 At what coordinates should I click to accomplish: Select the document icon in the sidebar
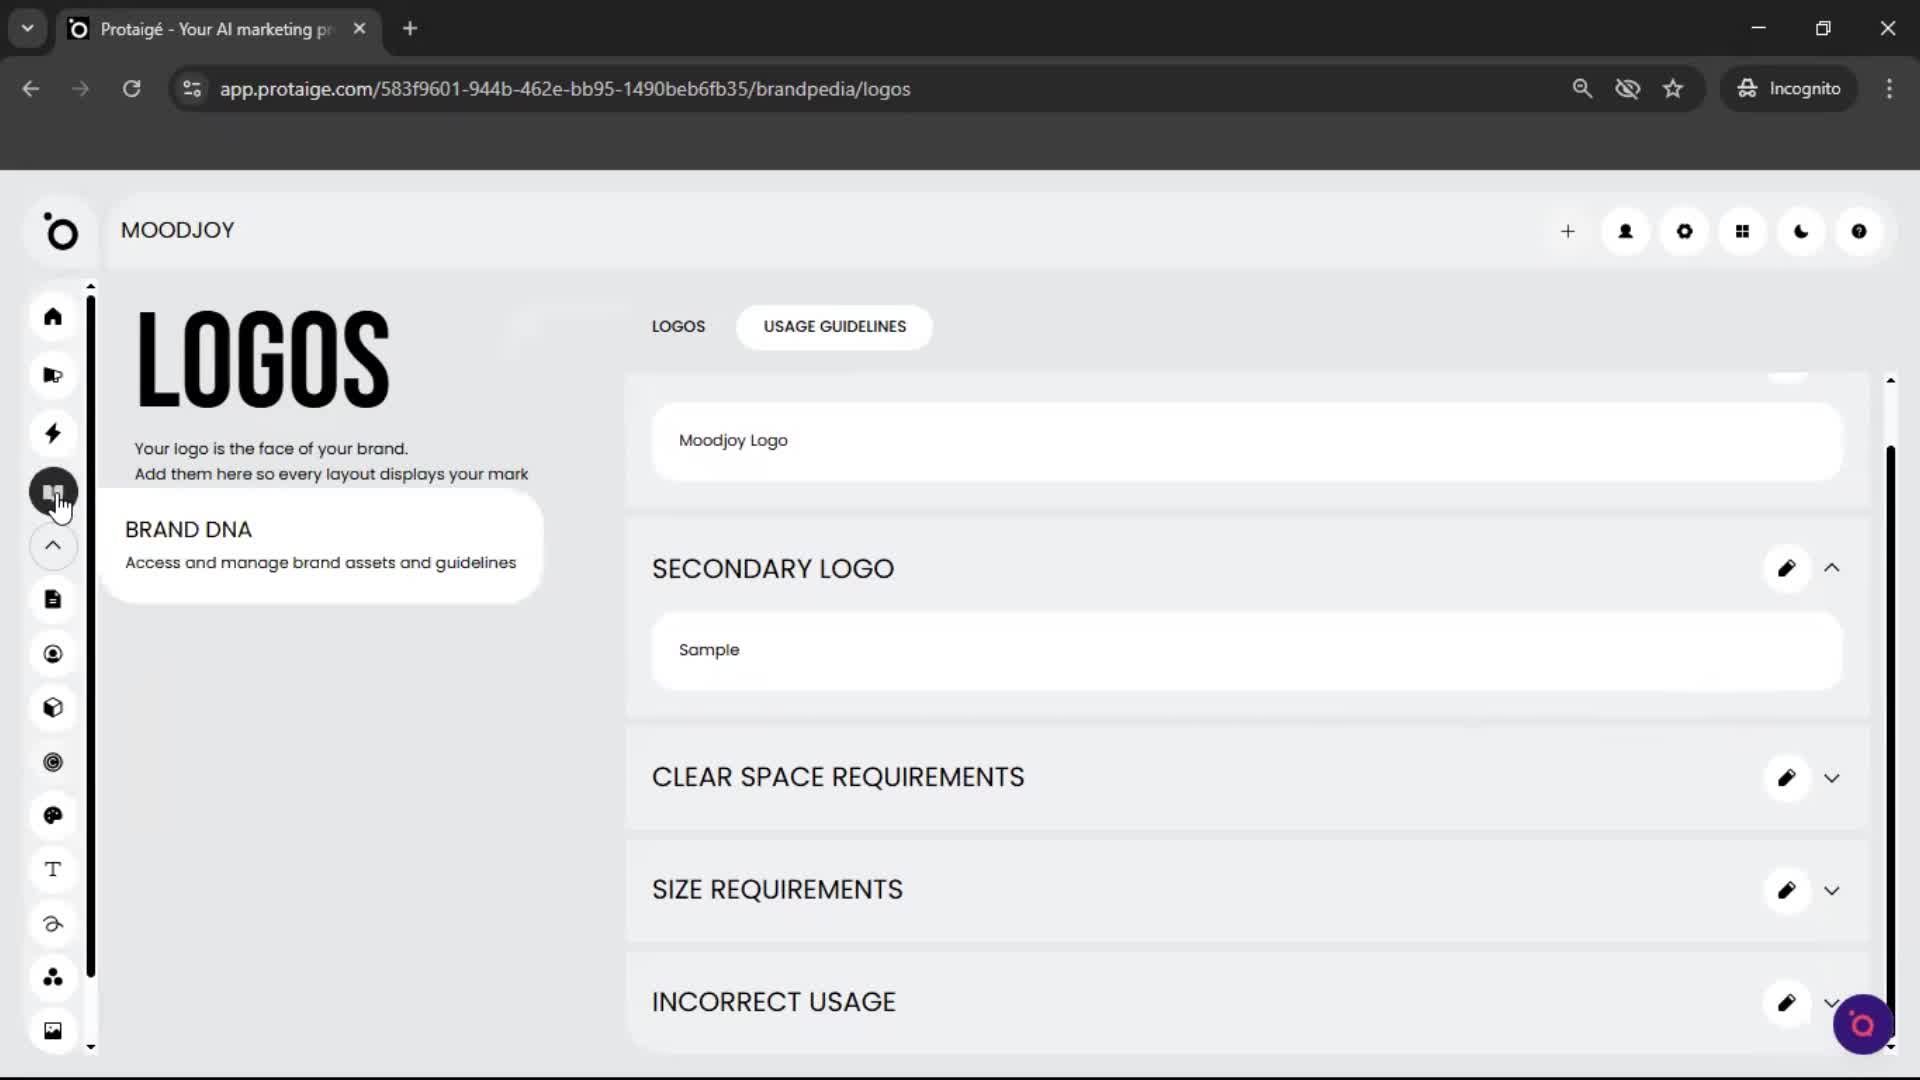point(52,599)
